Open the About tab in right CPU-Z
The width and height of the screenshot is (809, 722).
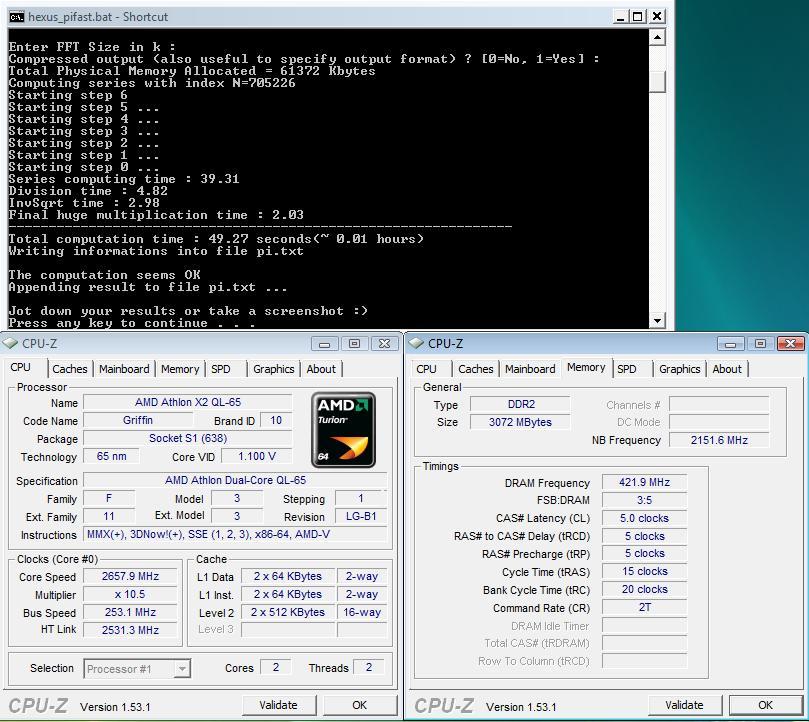click(x=727, y=369)
